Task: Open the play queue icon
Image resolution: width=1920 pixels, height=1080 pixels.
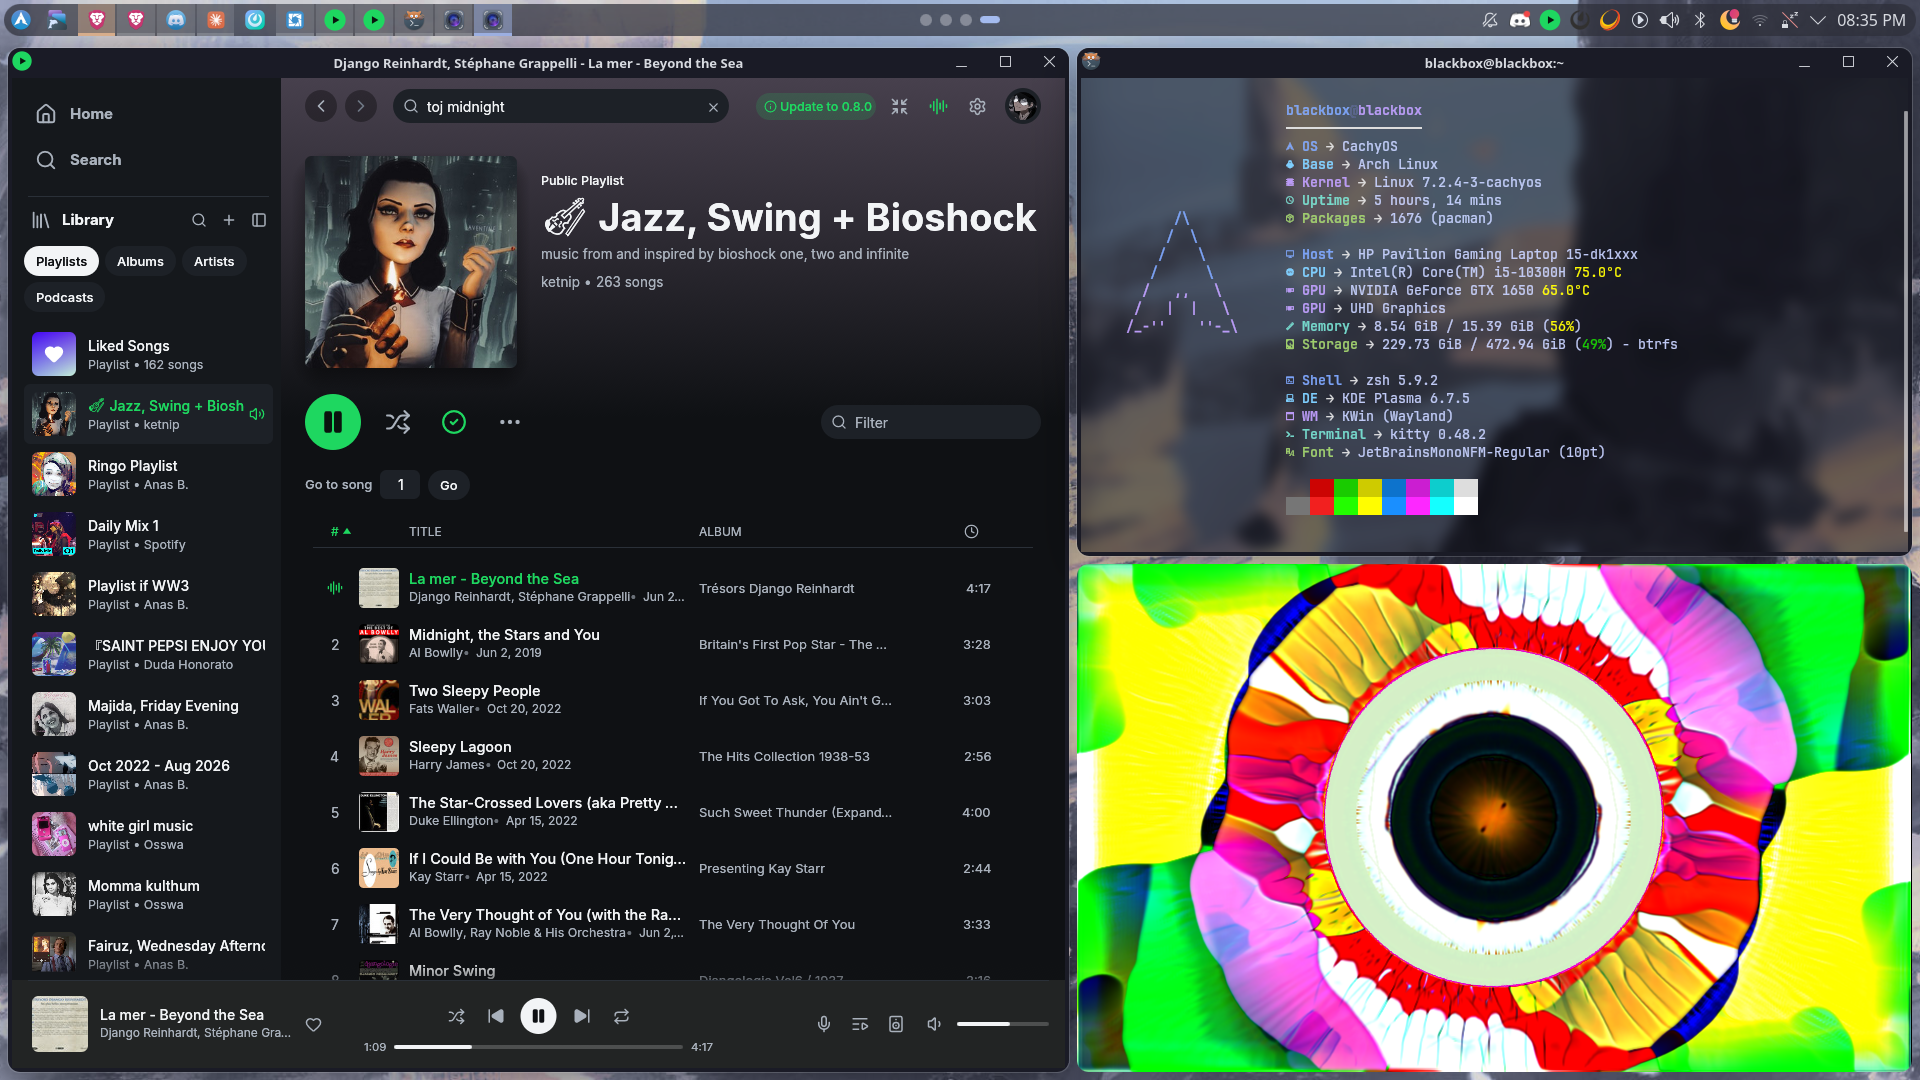Action: pos(860,1024)
